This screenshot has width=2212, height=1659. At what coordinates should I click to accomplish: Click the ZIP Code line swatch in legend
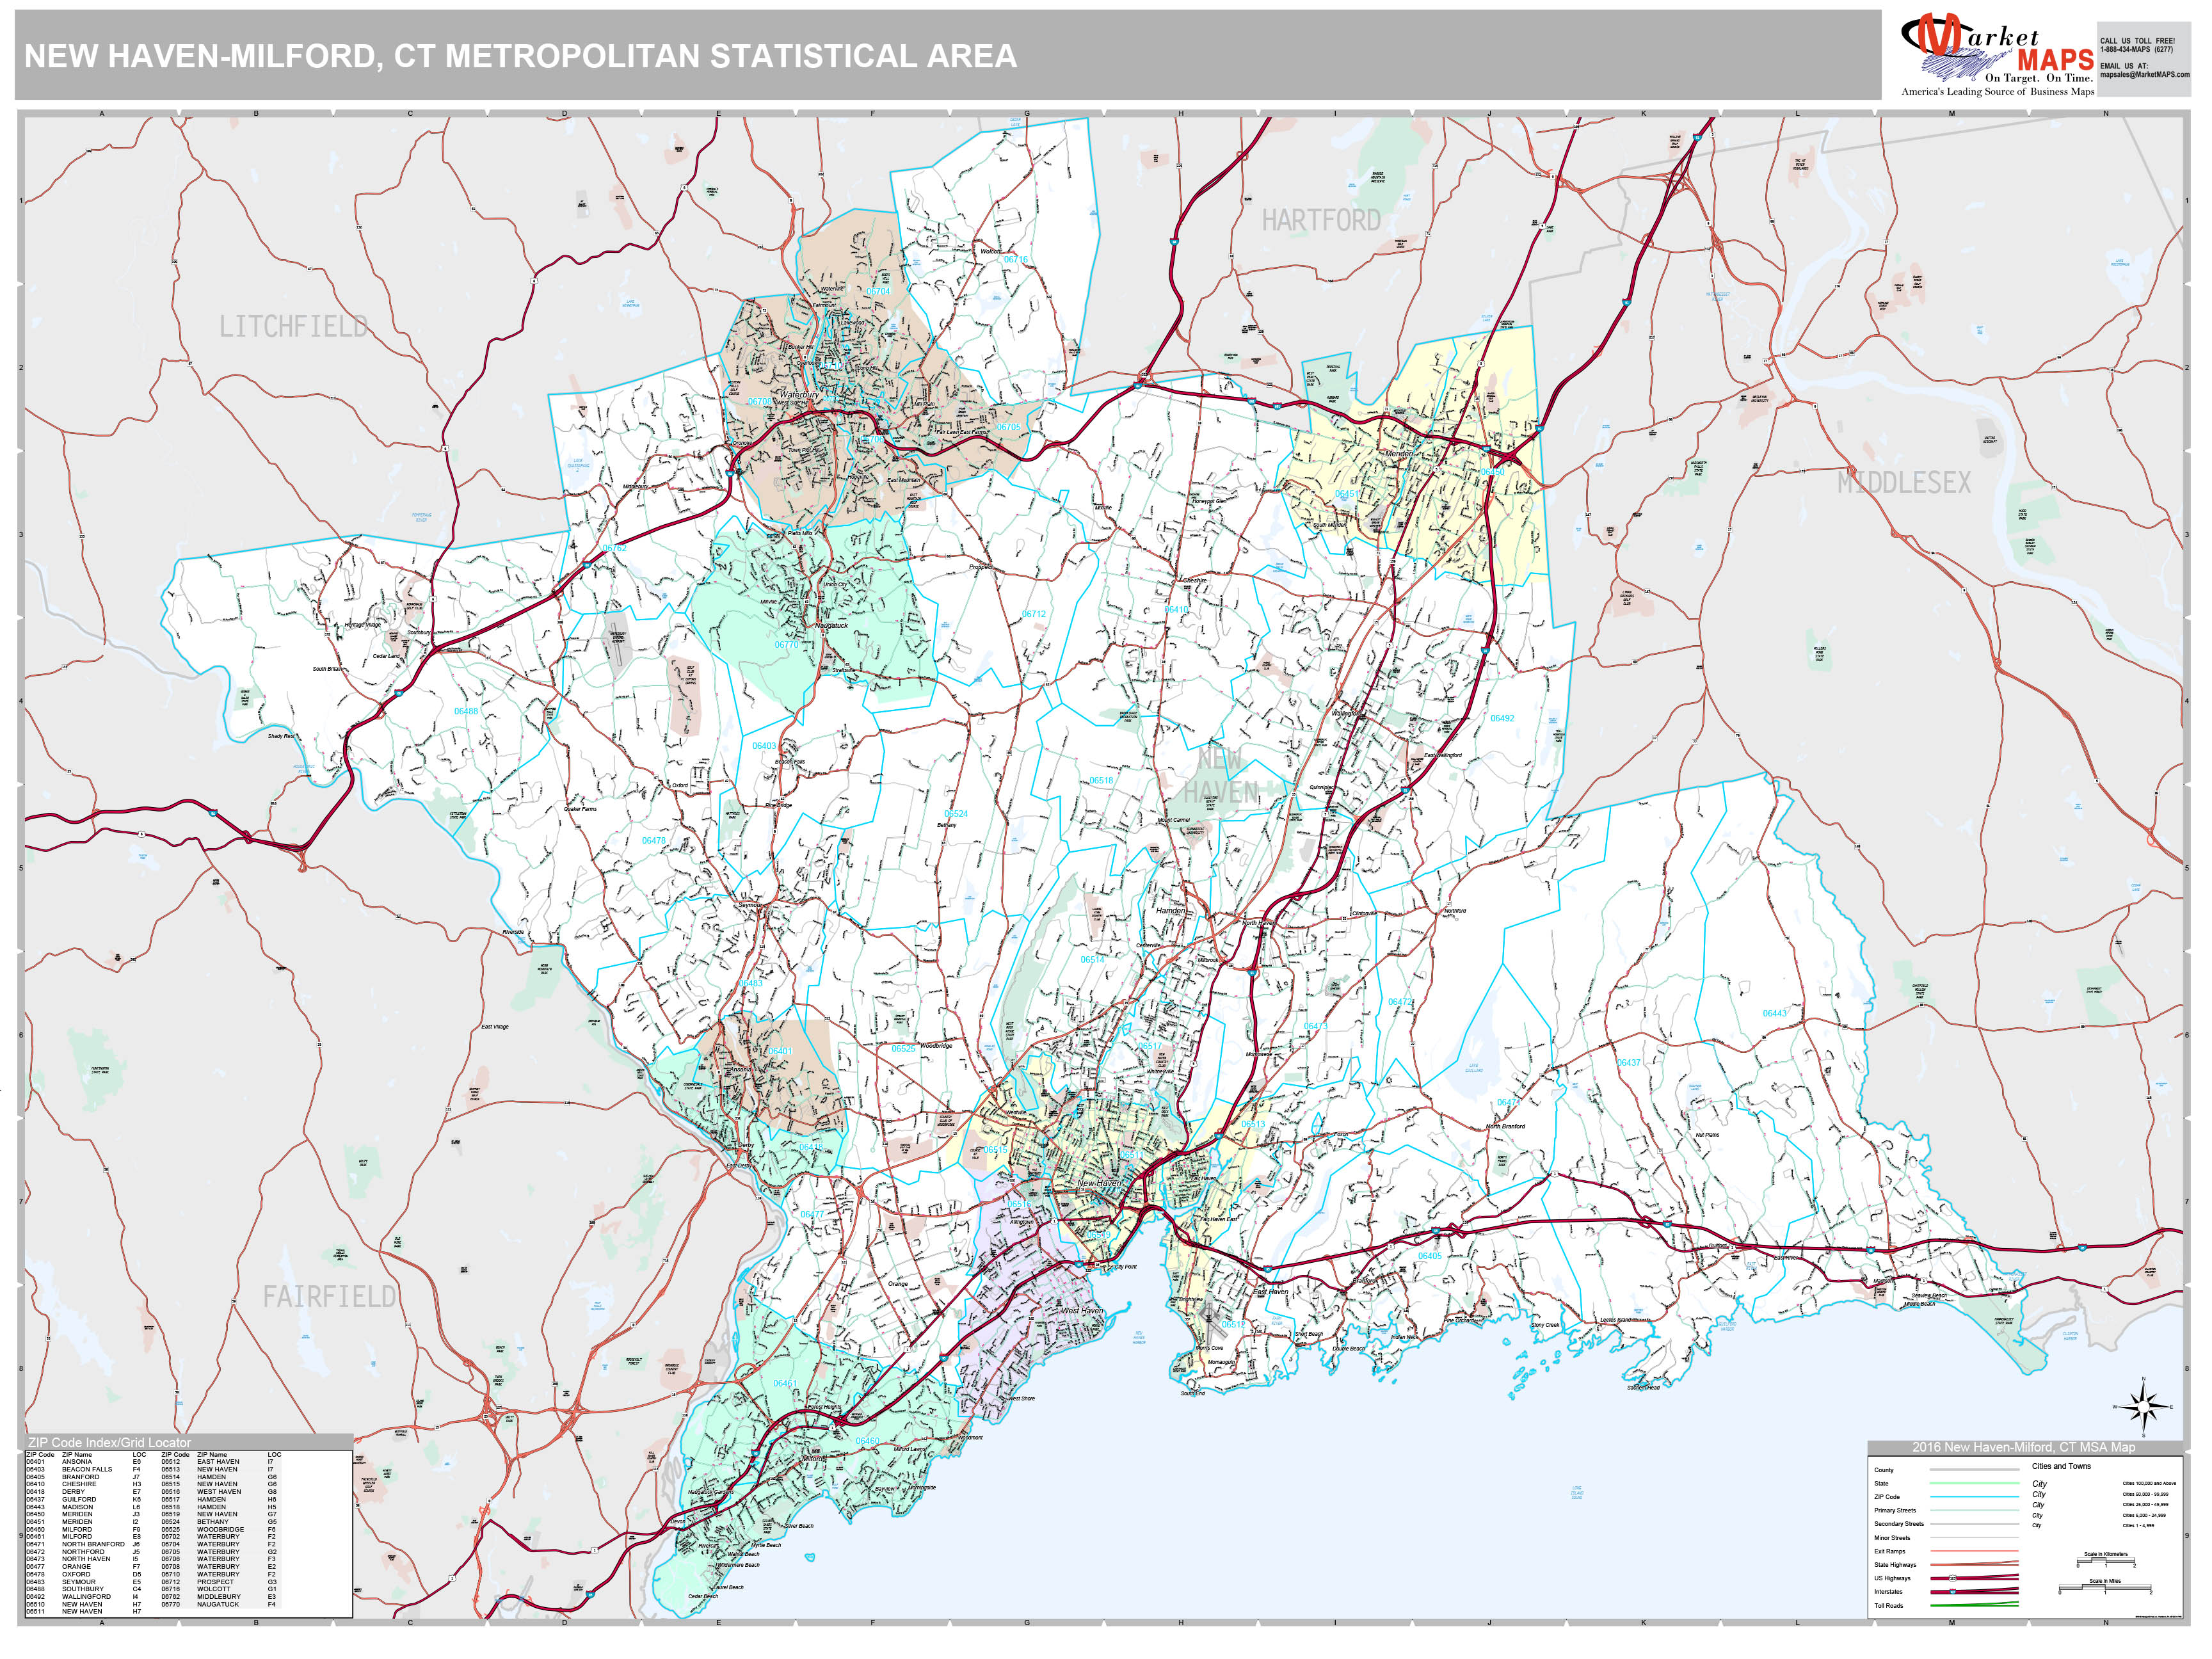click(1975, 1497)
